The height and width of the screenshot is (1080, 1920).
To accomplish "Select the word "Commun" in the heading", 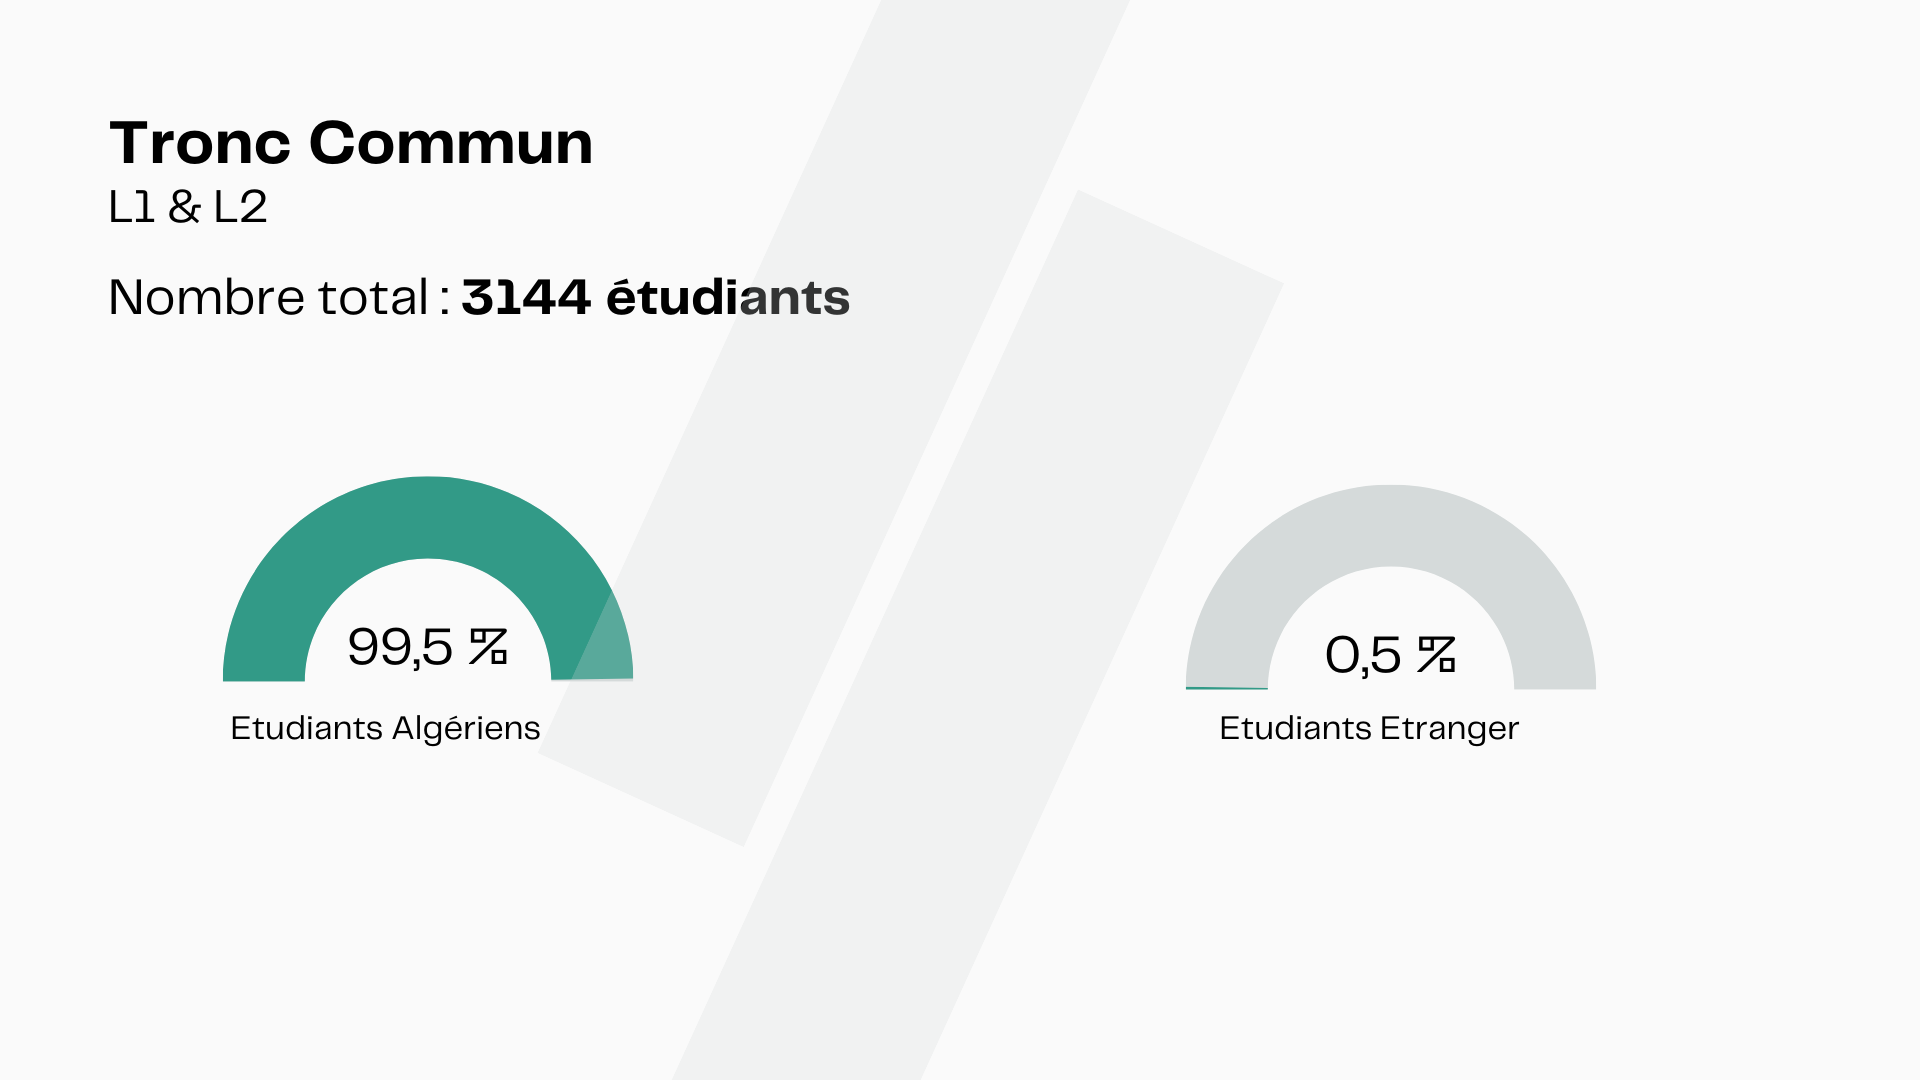I will [x=451, y=144].
